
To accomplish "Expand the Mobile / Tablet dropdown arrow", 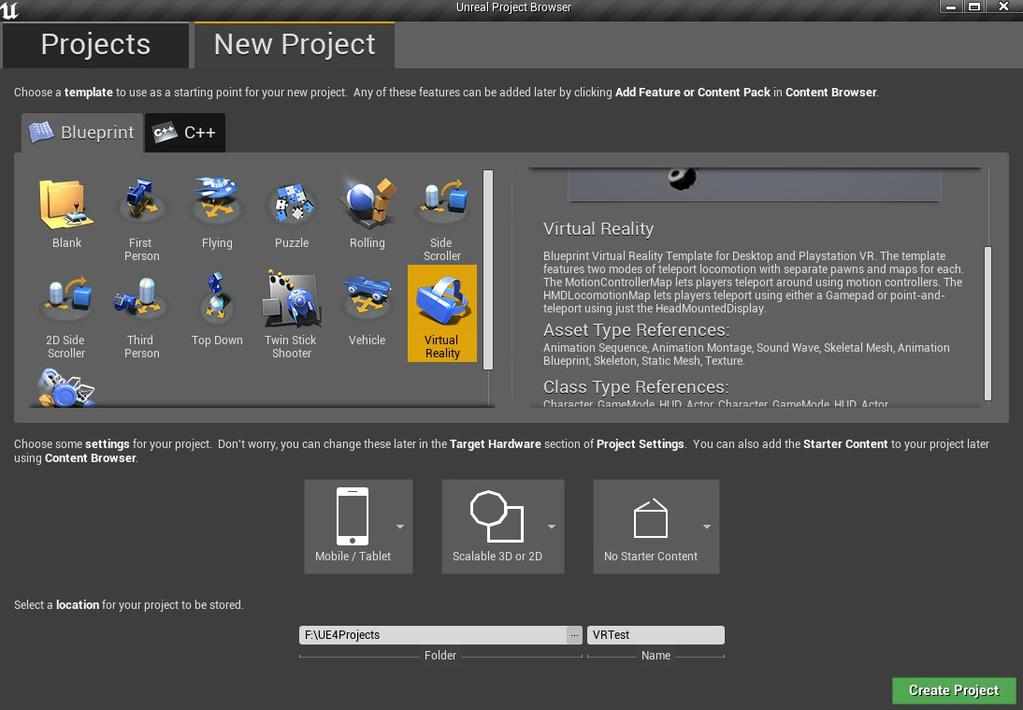I will pos(400,527).
